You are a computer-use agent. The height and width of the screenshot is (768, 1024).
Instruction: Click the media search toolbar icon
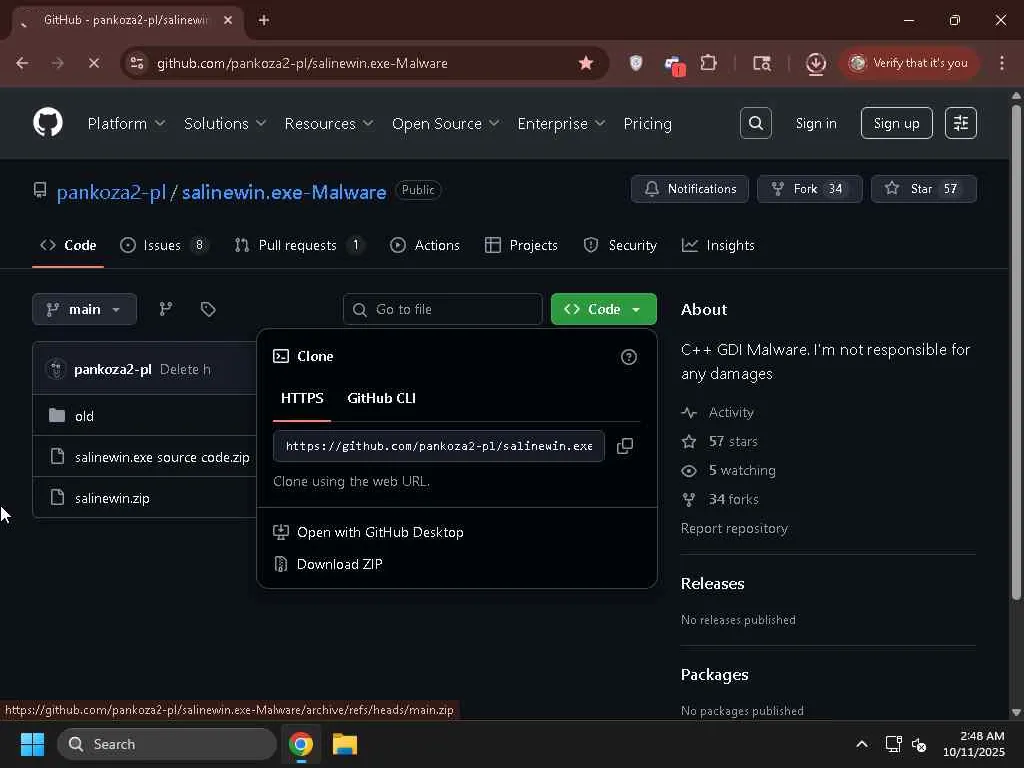tap(761, 63)
